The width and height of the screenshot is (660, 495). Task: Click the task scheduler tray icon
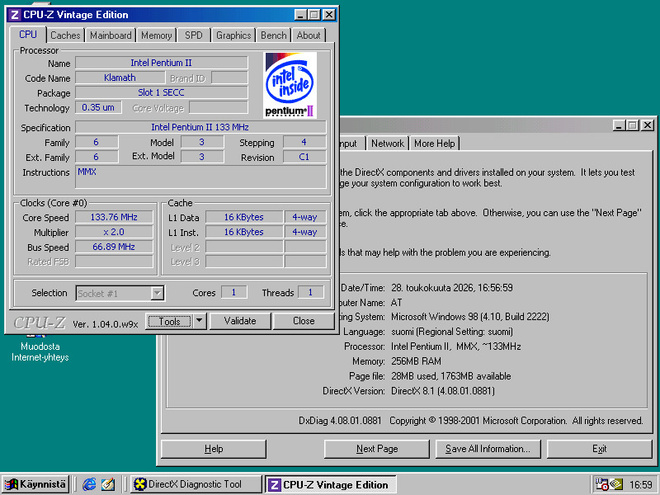coord(601,484)
